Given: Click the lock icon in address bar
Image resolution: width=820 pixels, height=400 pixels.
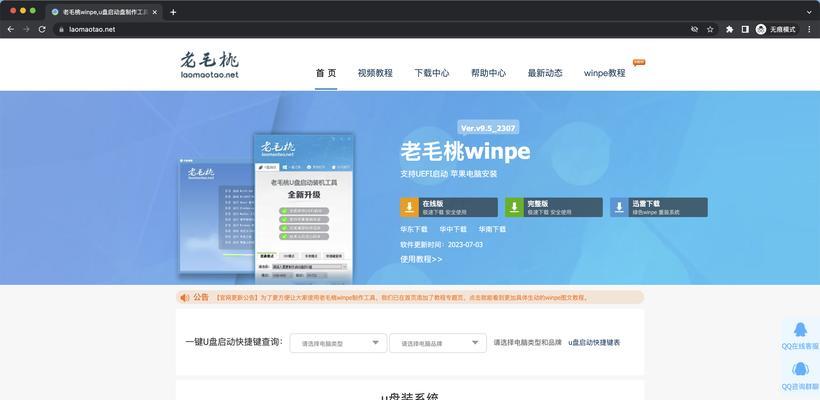Looking at the screenshot, I should [x=61, y=30].
